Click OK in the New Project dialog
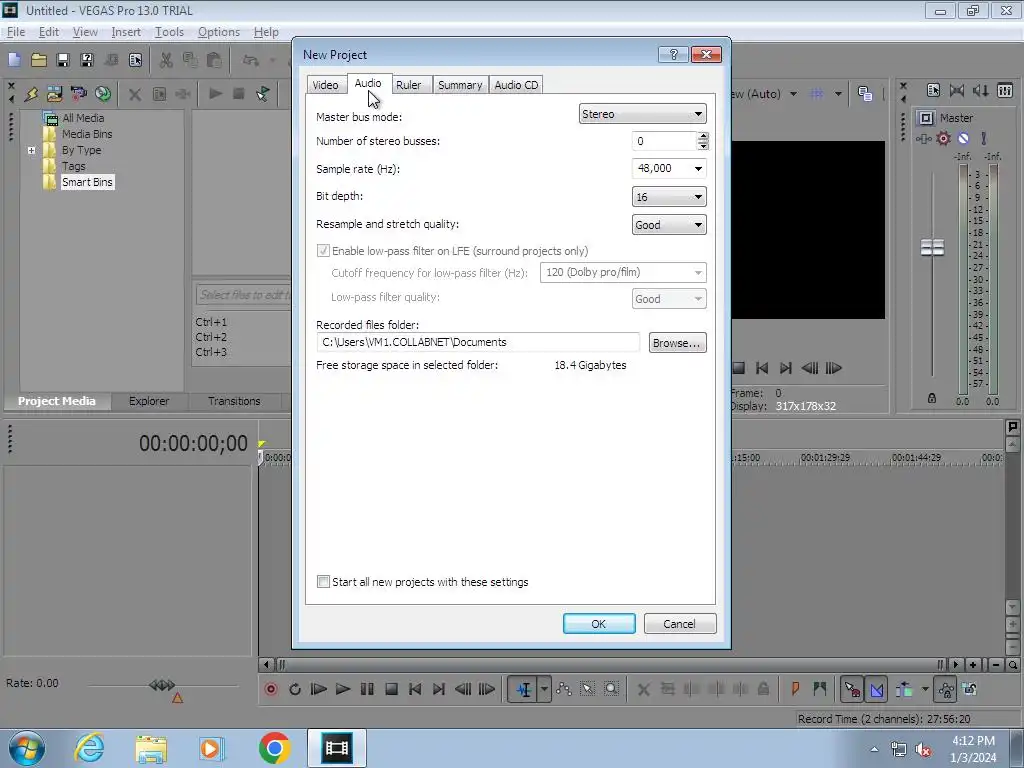This screenshot has width=1024, height=768. [599, 624]
